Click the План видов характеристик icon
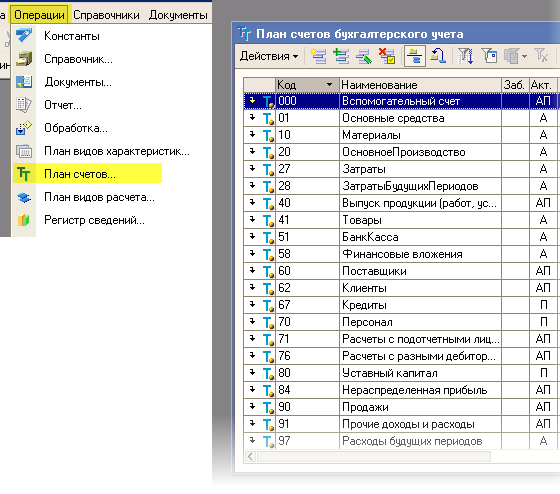560x494 pixels. pyautogui.click(x=24, y=151)
